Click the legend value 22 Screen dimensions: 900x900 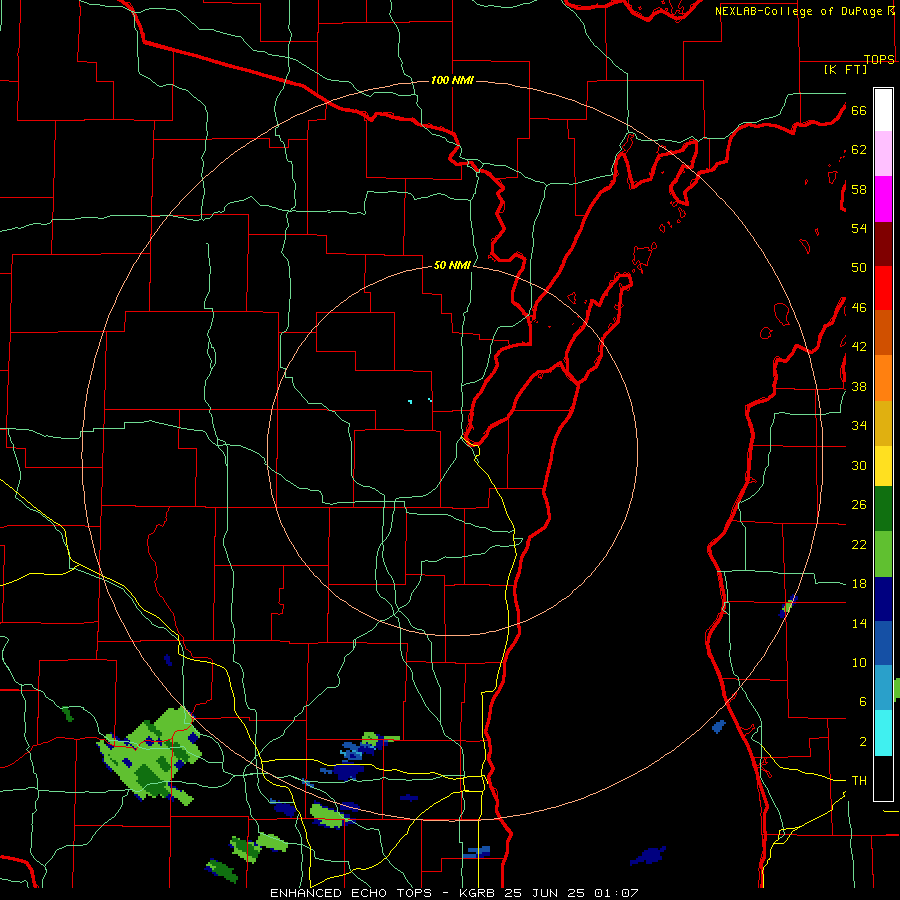[859, 544]
